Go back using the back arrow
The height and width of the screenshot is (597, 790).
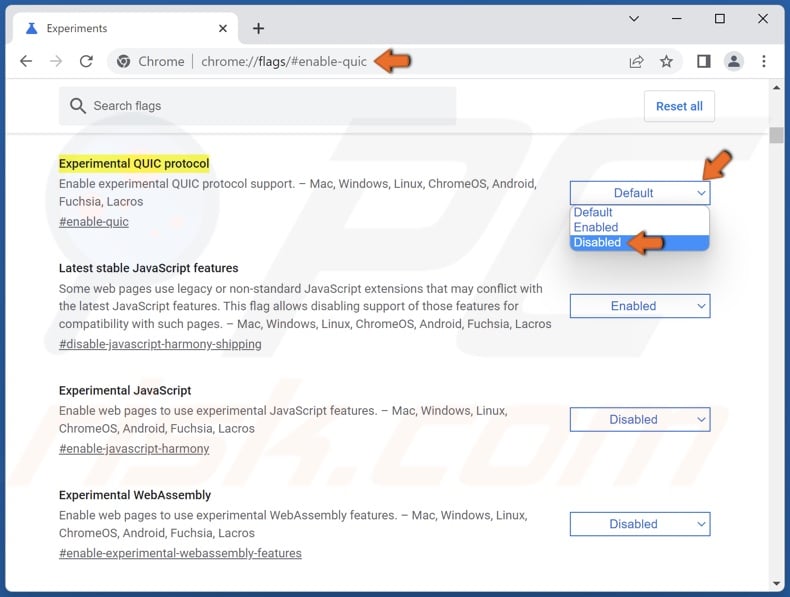[26, 61]
